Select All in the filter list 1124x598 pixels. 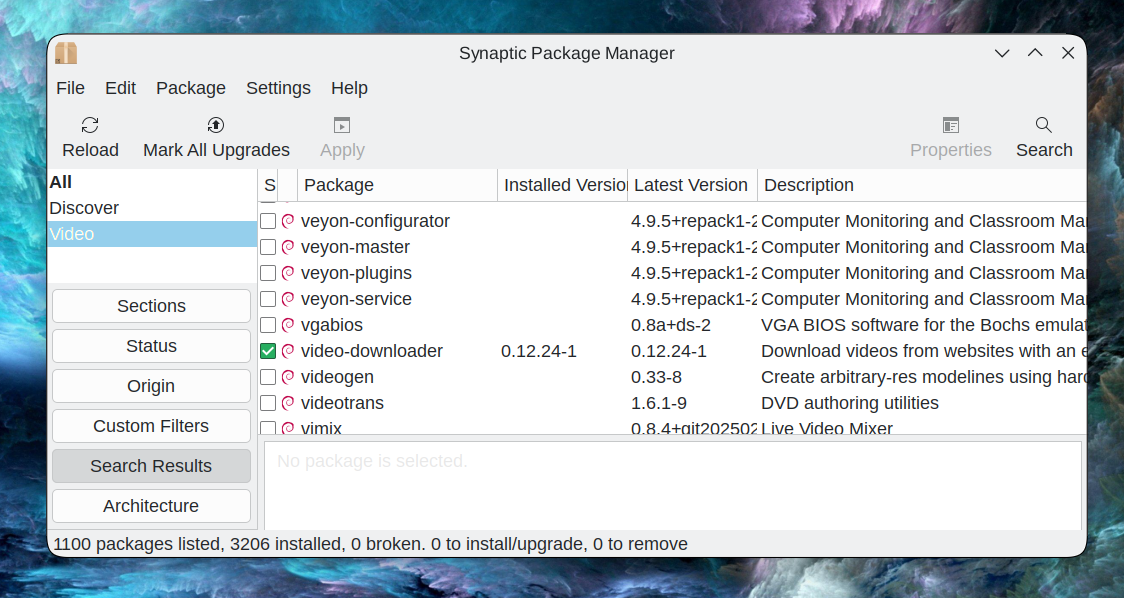coord(152,182)
